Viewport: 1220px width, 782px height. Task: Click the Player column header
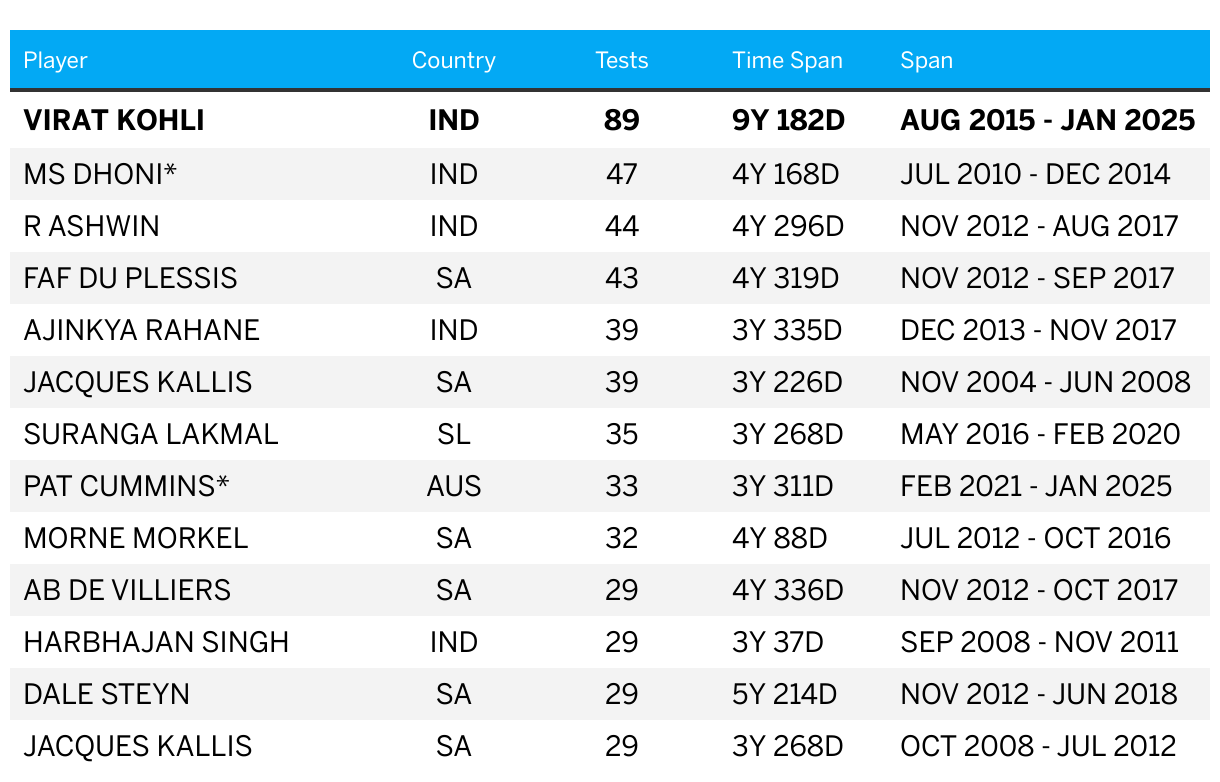coord(56,60)
